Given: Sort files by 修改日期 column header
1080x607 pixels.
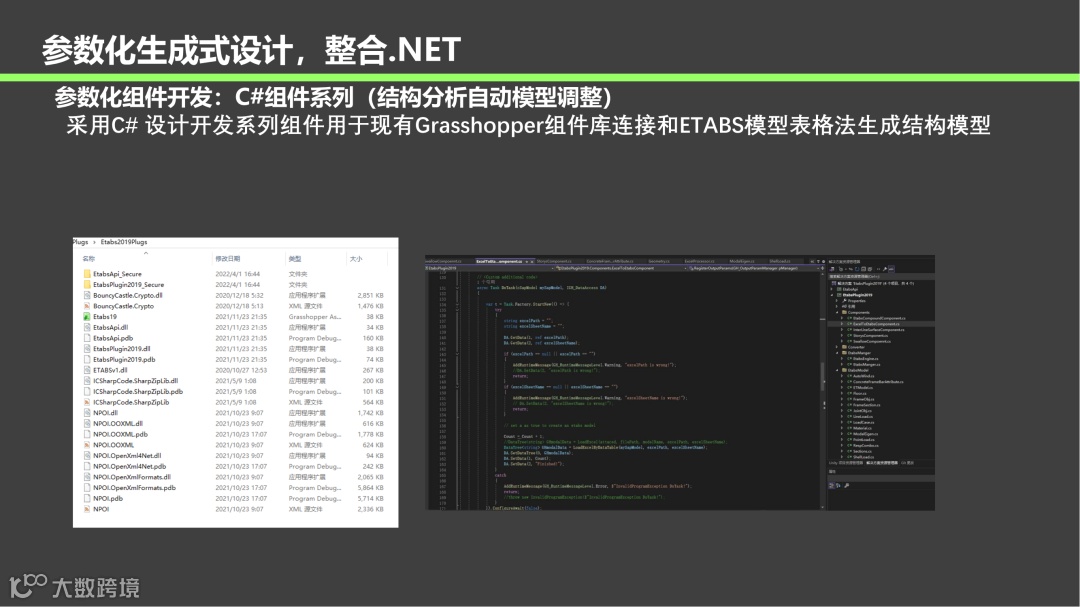Looking at the screenshot, I should pyautogui.click(x=227, y=258).
